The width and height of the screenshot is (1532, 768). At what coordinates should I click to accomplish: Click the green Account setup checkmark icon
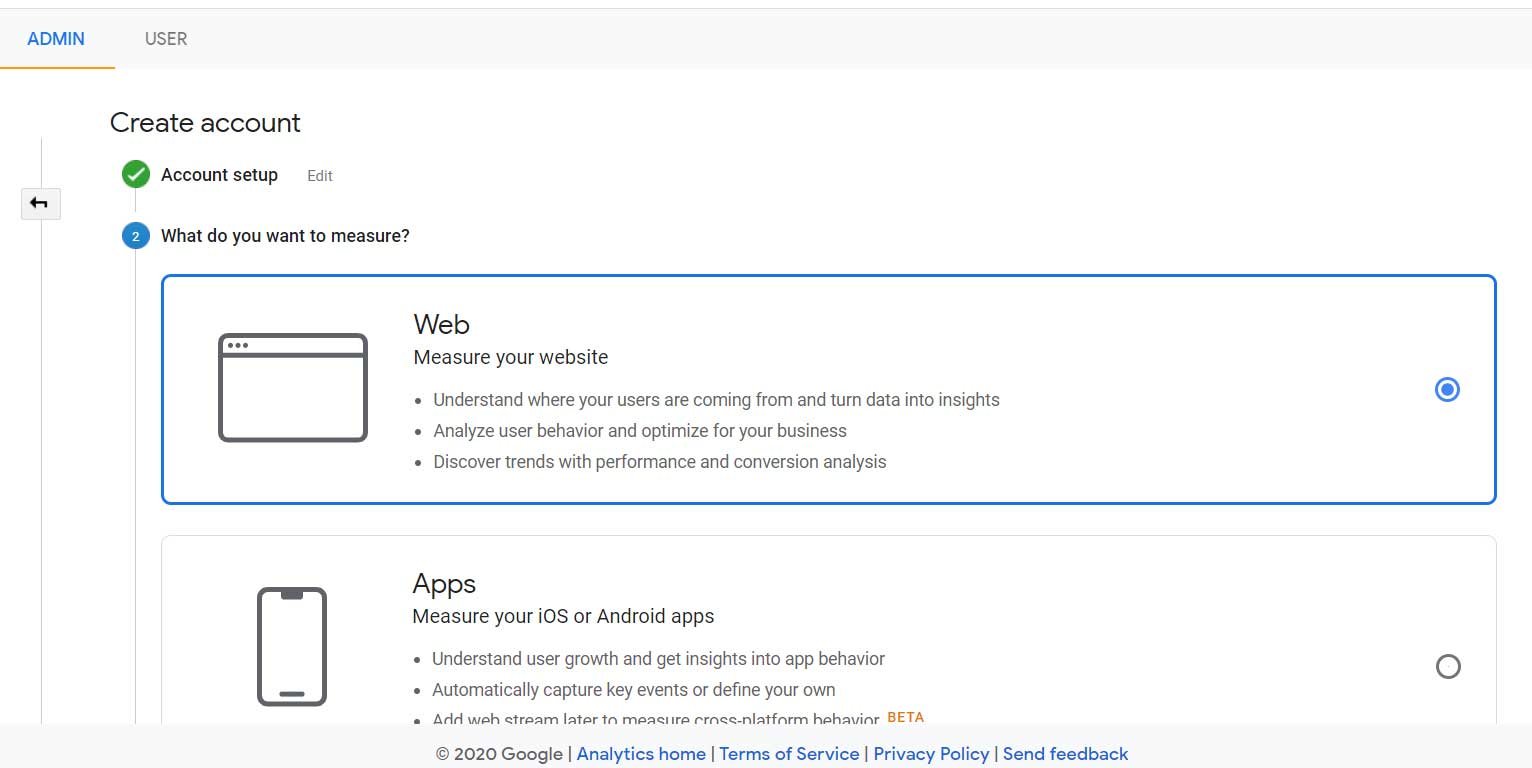135,173
